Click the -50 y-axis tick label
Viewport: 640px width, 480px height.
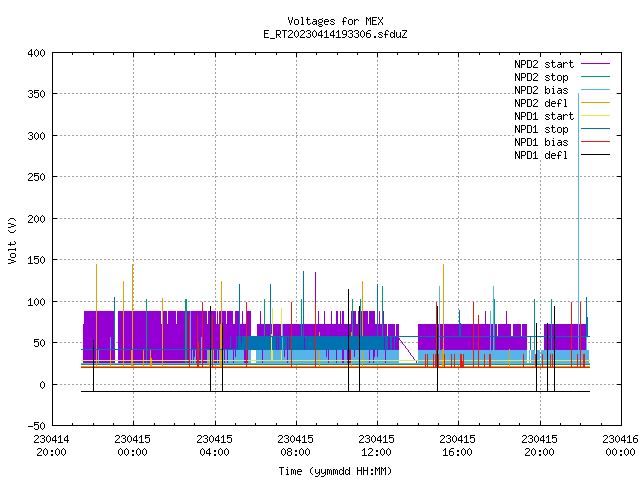click(36, 426)
